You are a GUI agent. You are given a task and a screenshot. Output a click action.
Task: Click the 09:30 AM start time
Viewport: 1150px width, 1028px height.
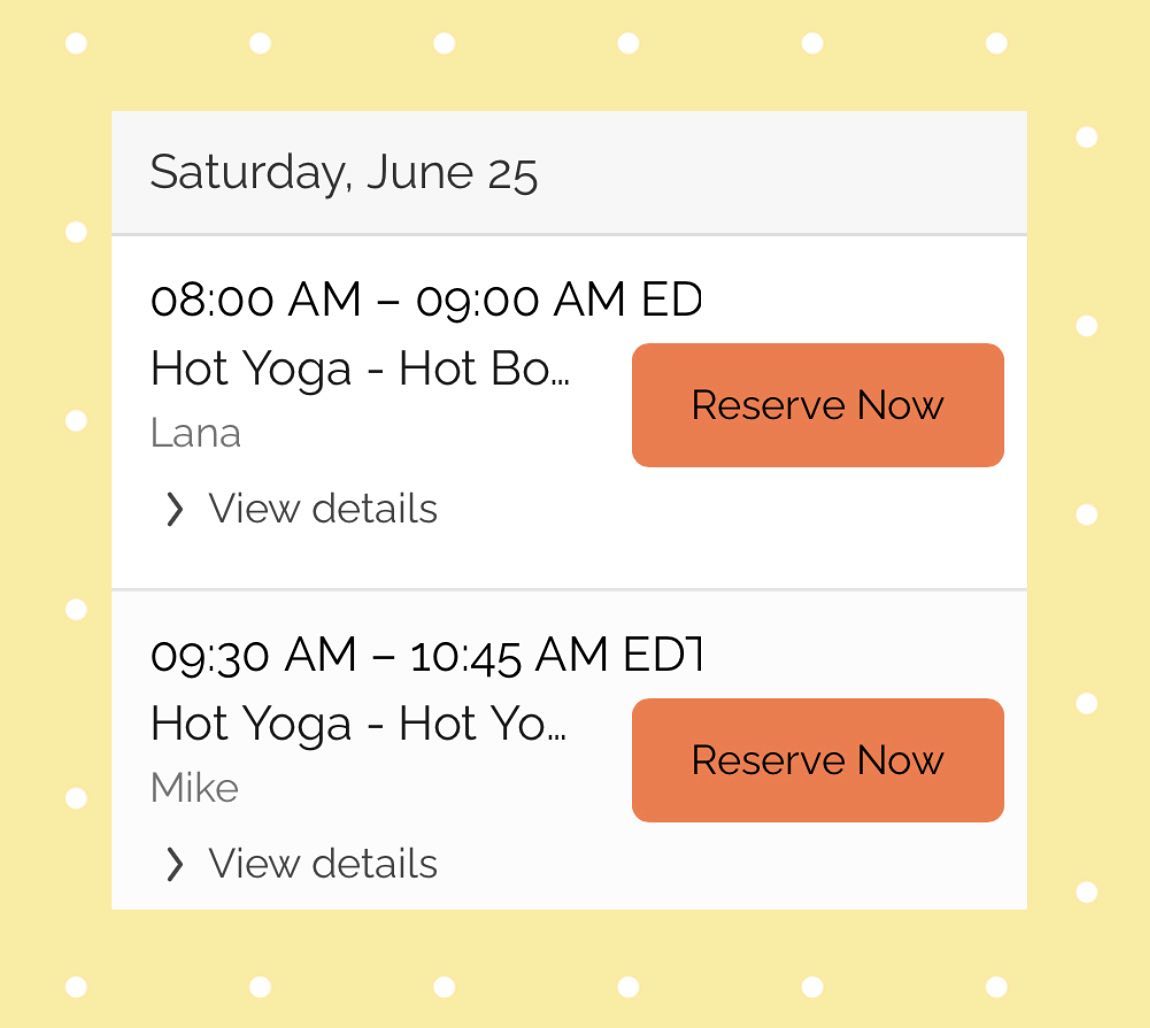253,655
